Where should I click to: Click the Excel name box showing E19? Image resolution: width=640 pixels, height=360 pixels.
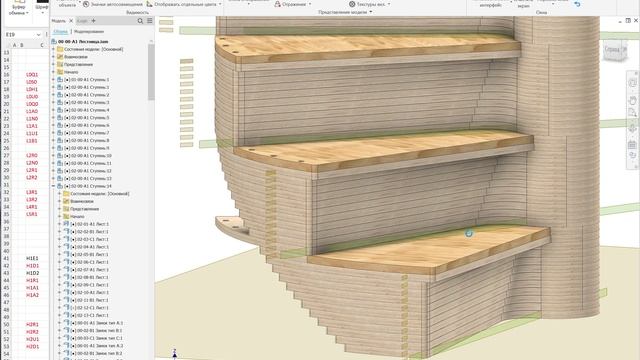(x=20, y=35)
